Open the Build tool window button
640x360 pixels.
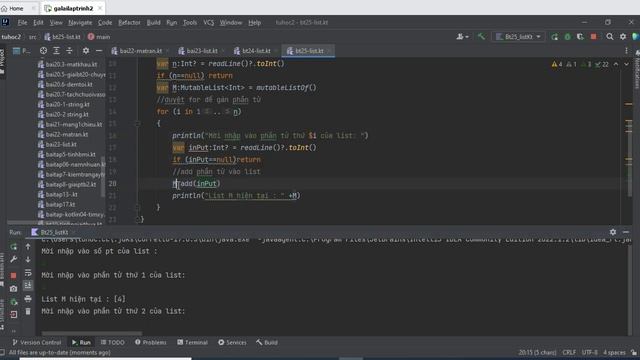(x=267, y=342)
